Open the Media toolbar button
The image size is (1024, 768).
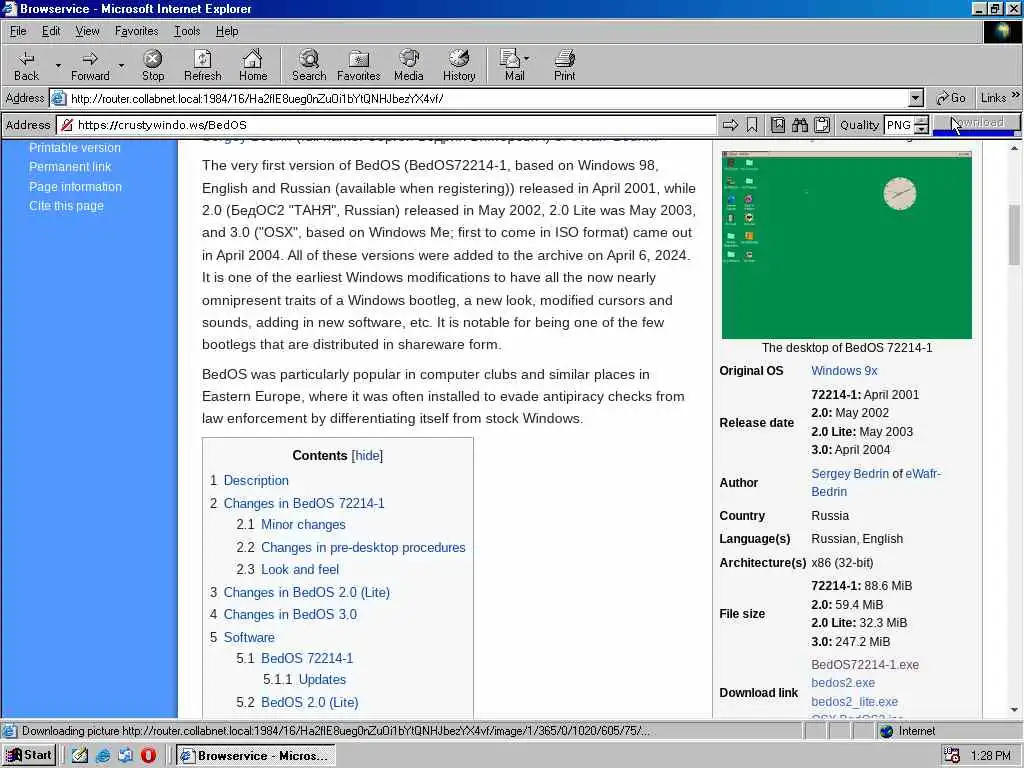[409, 65]
